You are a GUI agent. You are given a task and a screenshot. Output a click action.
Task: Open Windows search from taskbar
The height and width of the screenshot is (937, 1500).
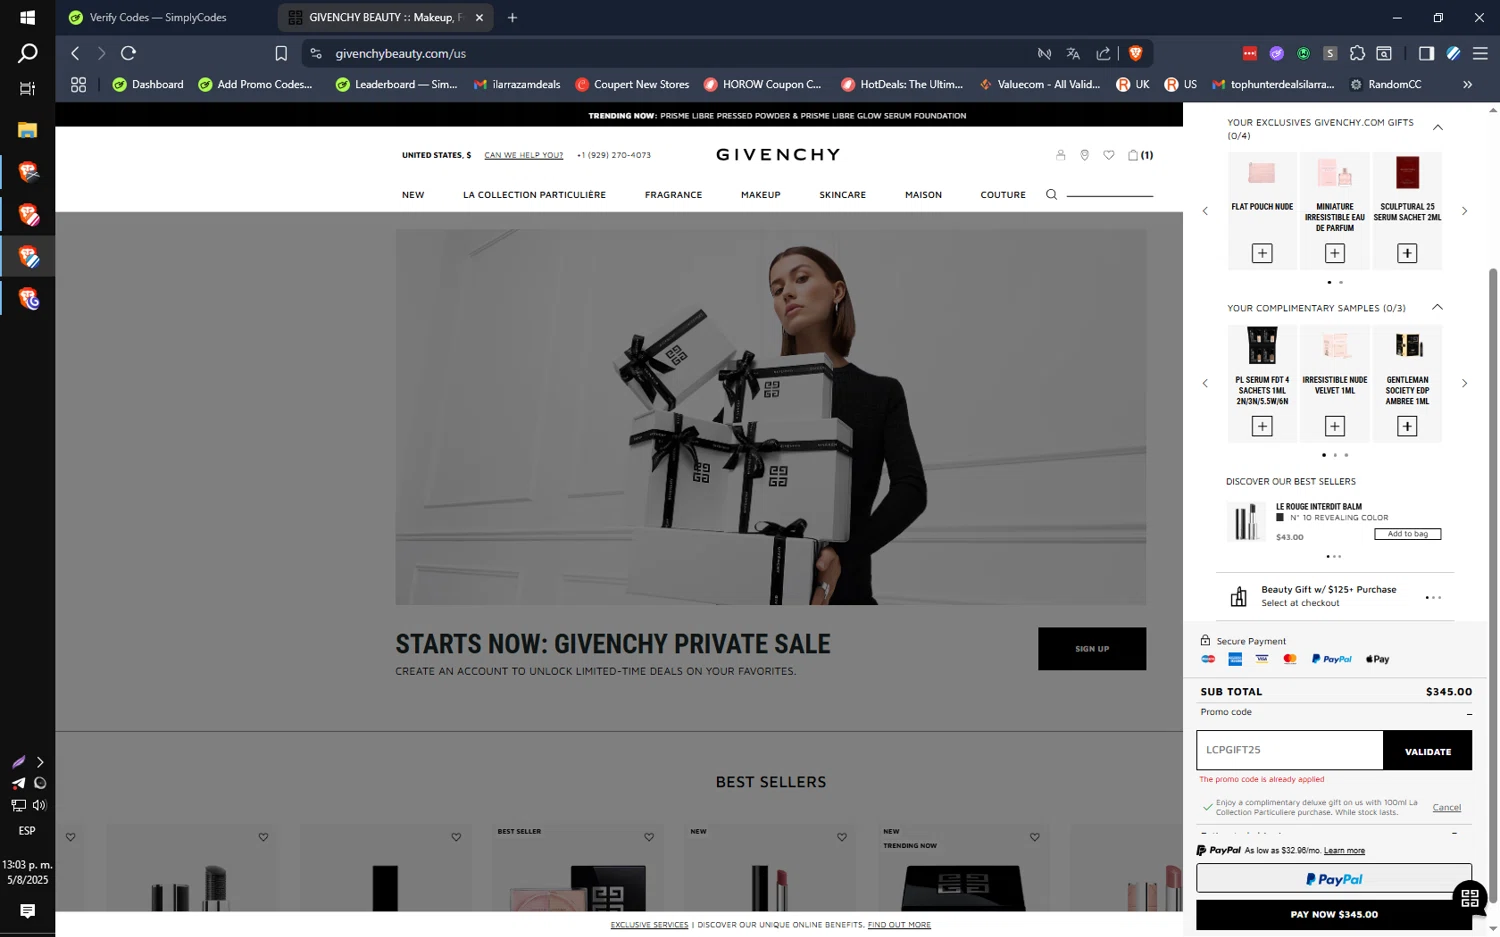(27, 53)
